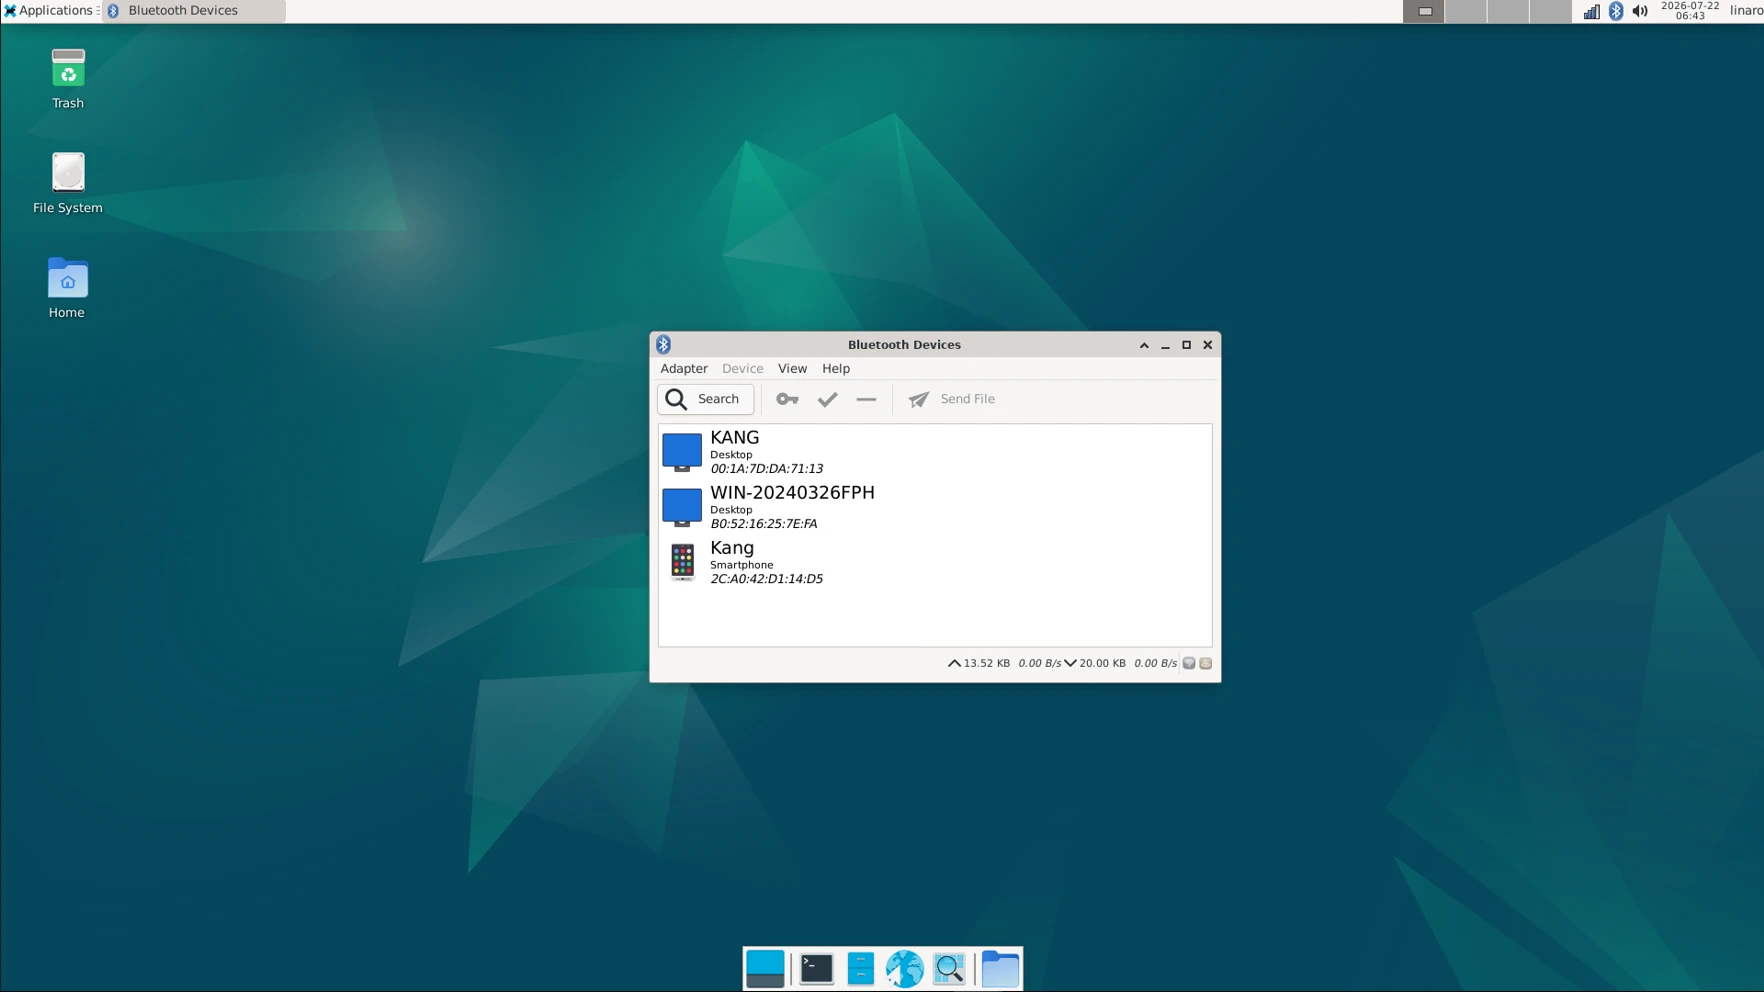Launch Terminal from bottom dock
1764x992 pixels.
pos(816,969)
